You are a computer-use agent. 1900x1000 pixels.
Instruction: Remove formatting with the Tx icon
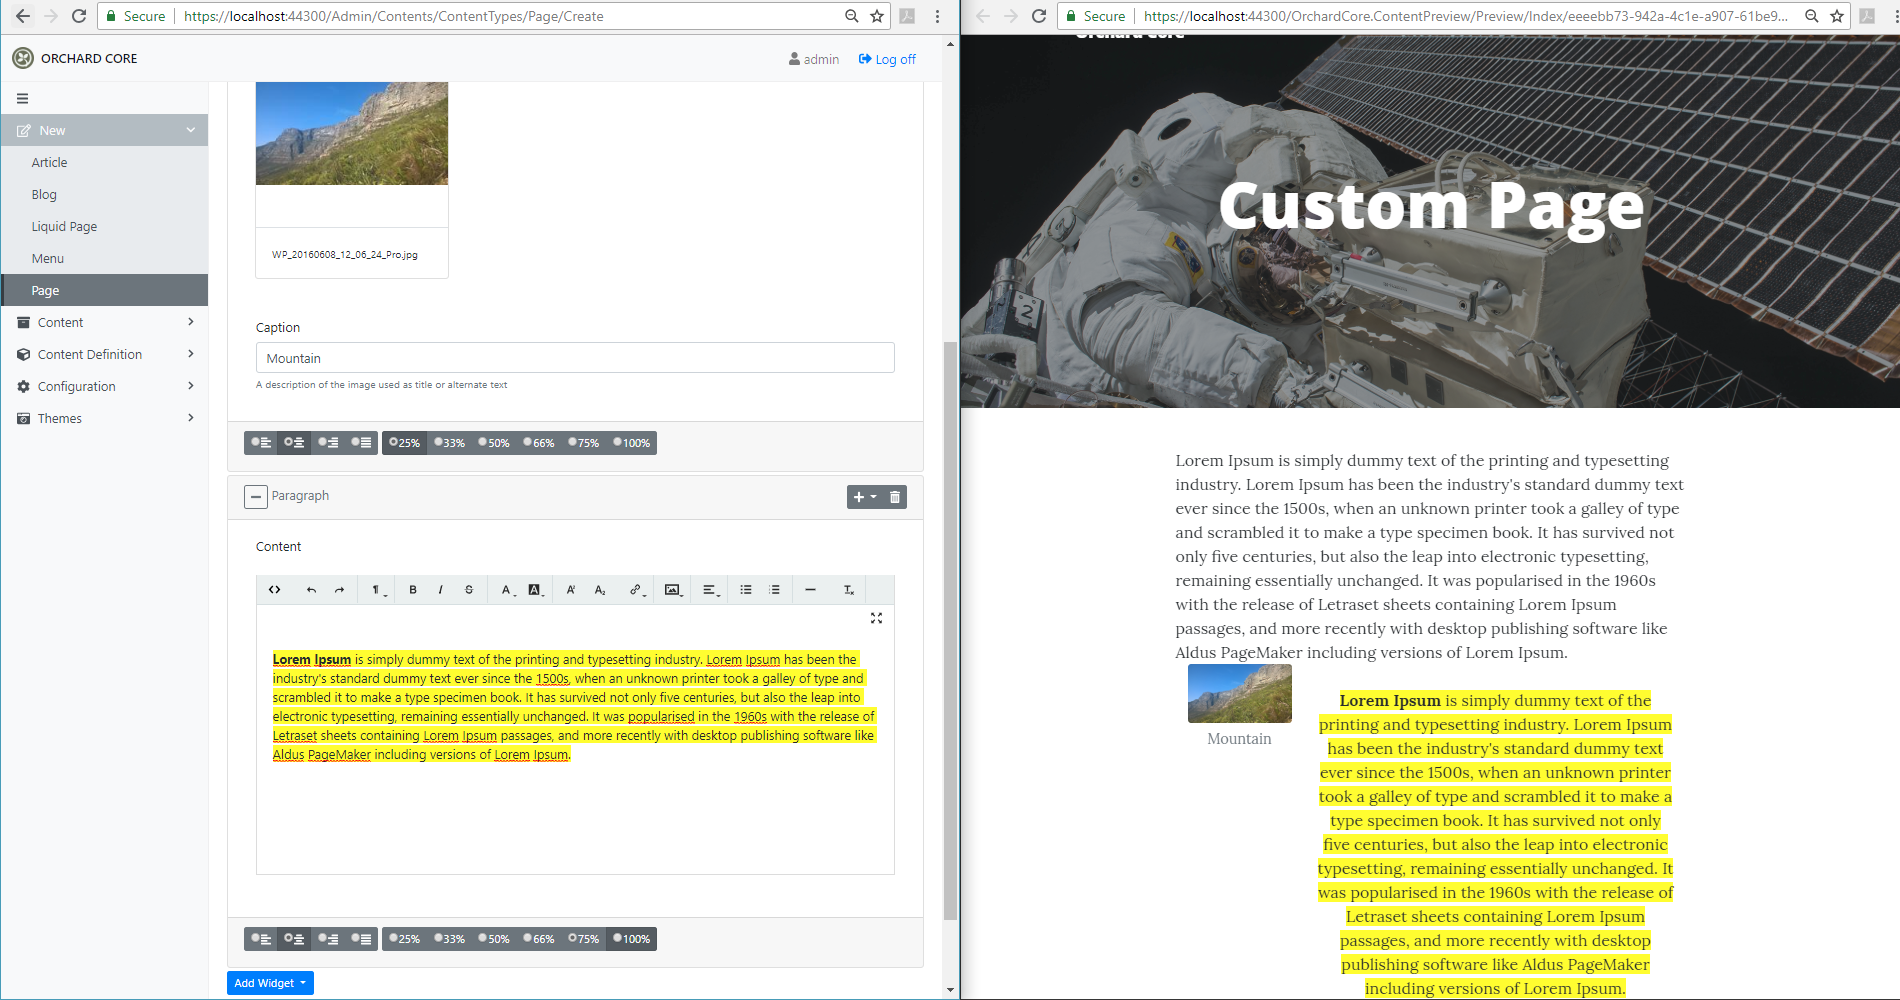click(848, 590)
